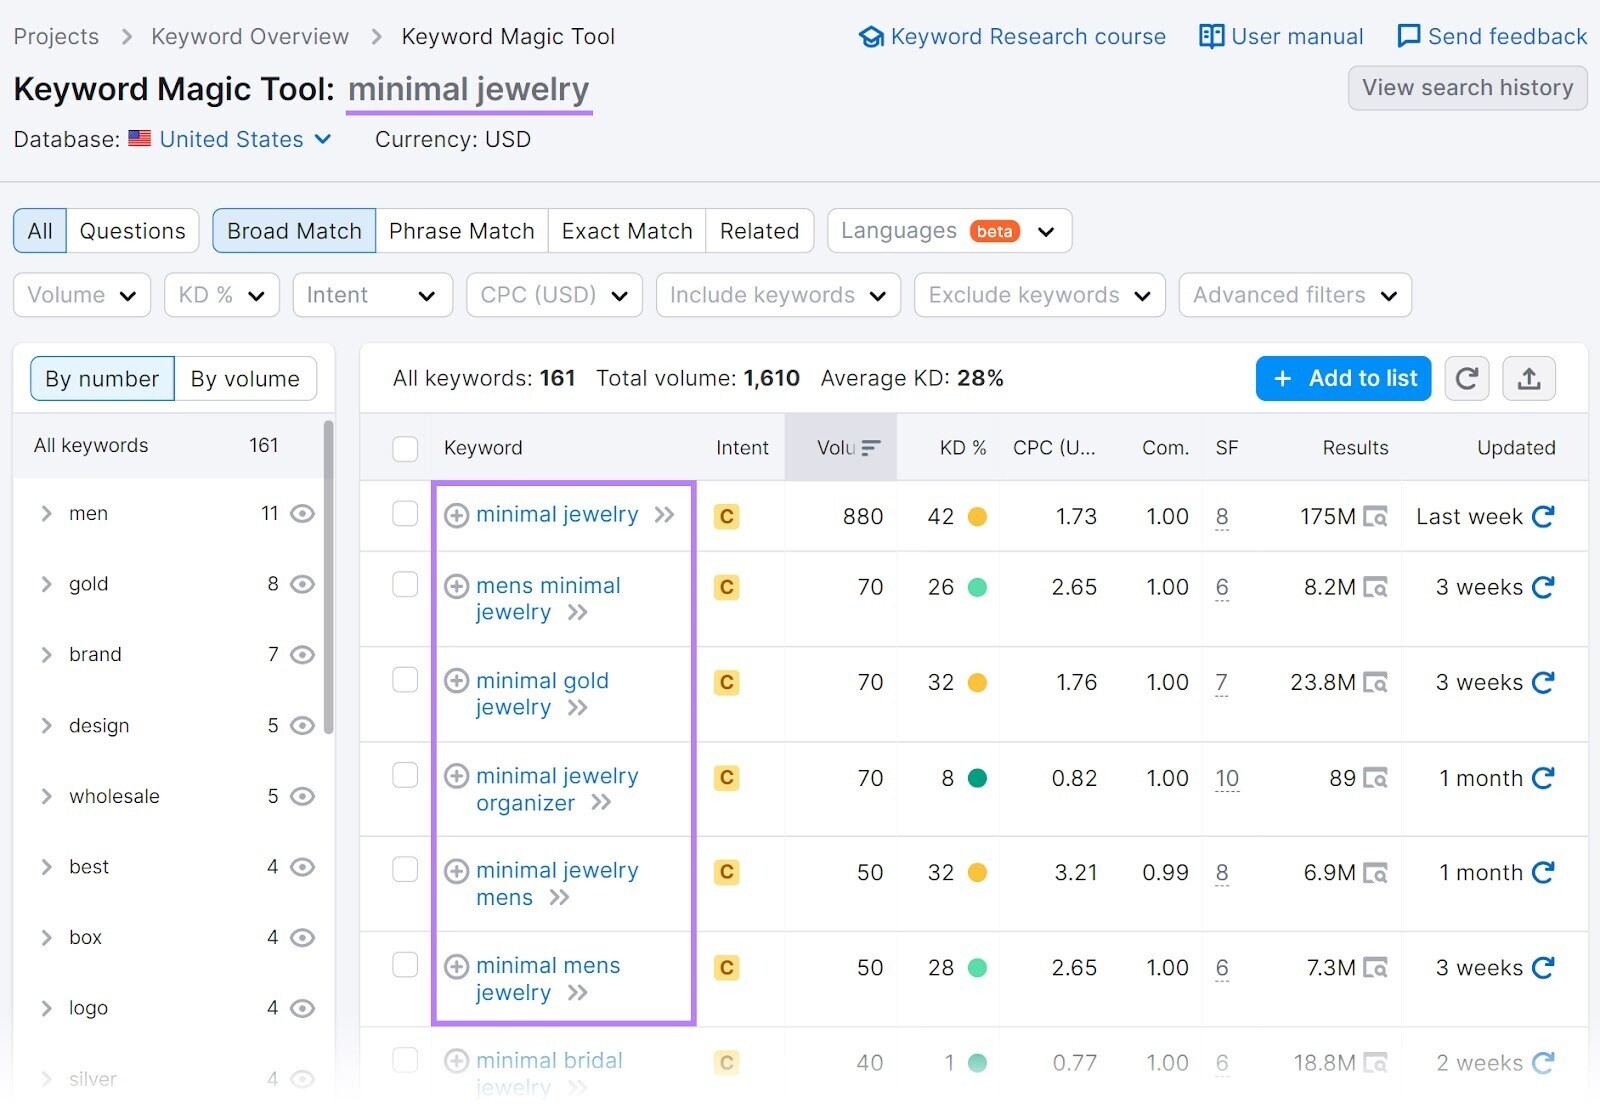Image resolution: width=1600 pixels, height=1114 pixels.
Task: Click the yellow KD indicator for 'minimal gold jewelry'
Action: (x=977, y=682)
